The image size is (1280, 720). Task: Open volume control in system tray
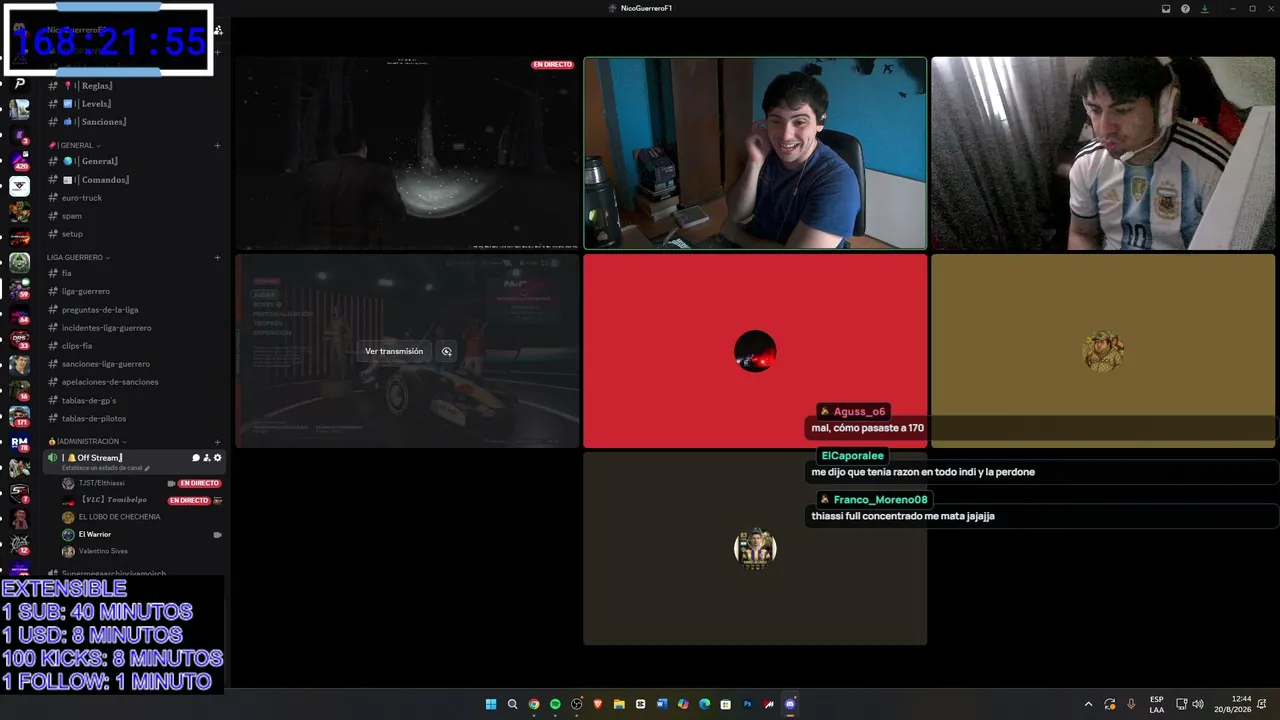[1198, 704]
